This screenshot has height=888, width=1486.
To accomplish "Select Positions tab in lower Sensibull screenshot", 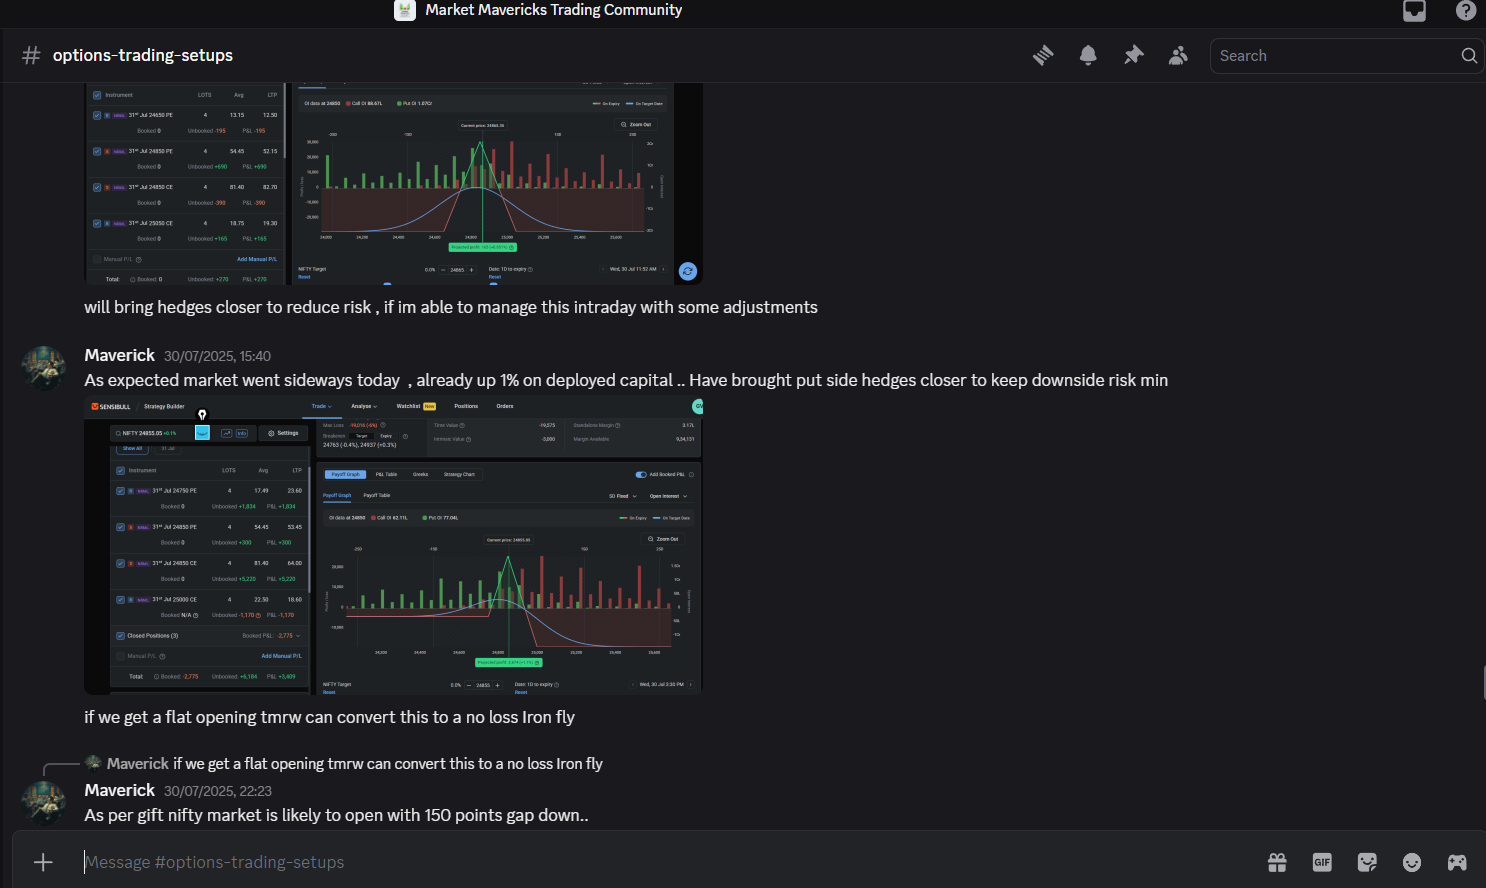I will click(x=466, y=406).
